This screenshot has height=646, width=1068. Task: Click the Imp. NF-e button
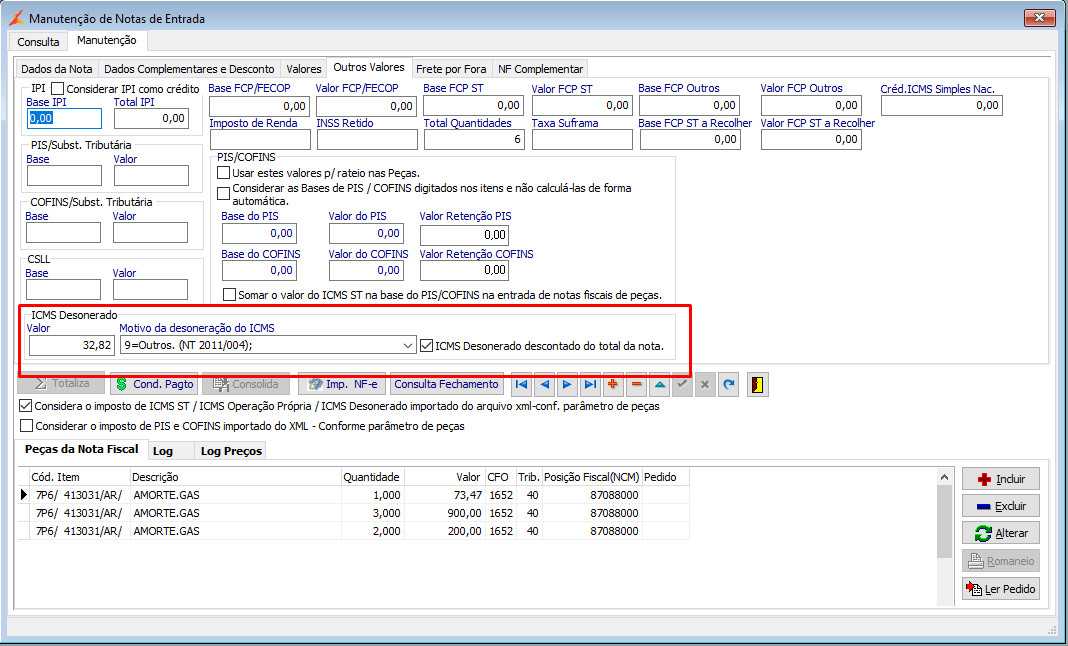pos(342,384)
